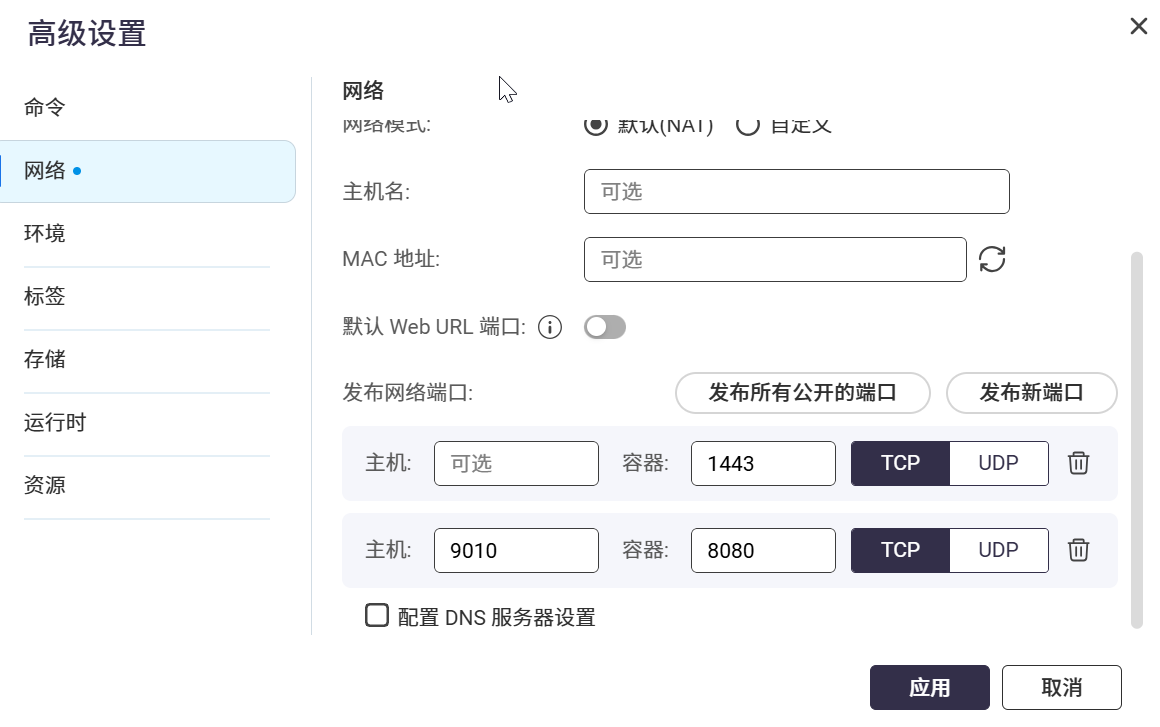Click the Web URL port info icon
Screen dimensions: 1160x727
tap(550, 327)
